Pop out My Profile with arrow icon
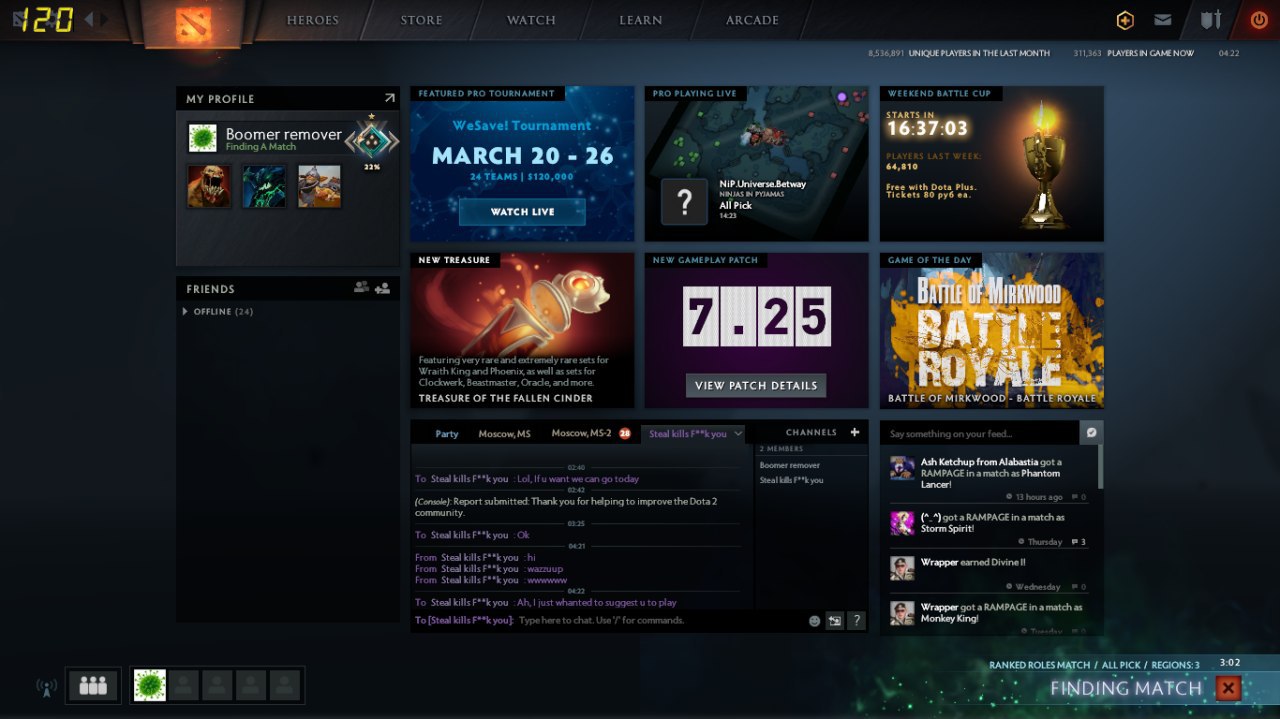Image resolution: width=1280 pixels, height=719 pixels. pos(389,98)
